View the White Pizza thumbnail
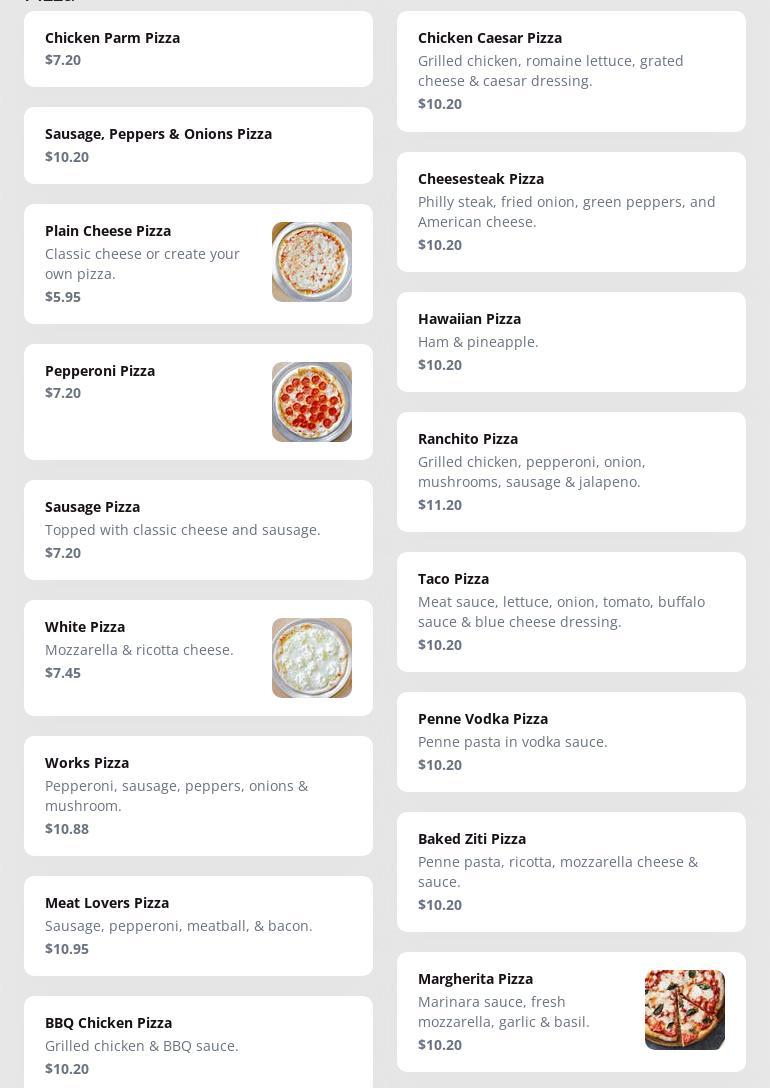Image resolution: width=770 pixels, height=1088 pixels. (311, 658)
